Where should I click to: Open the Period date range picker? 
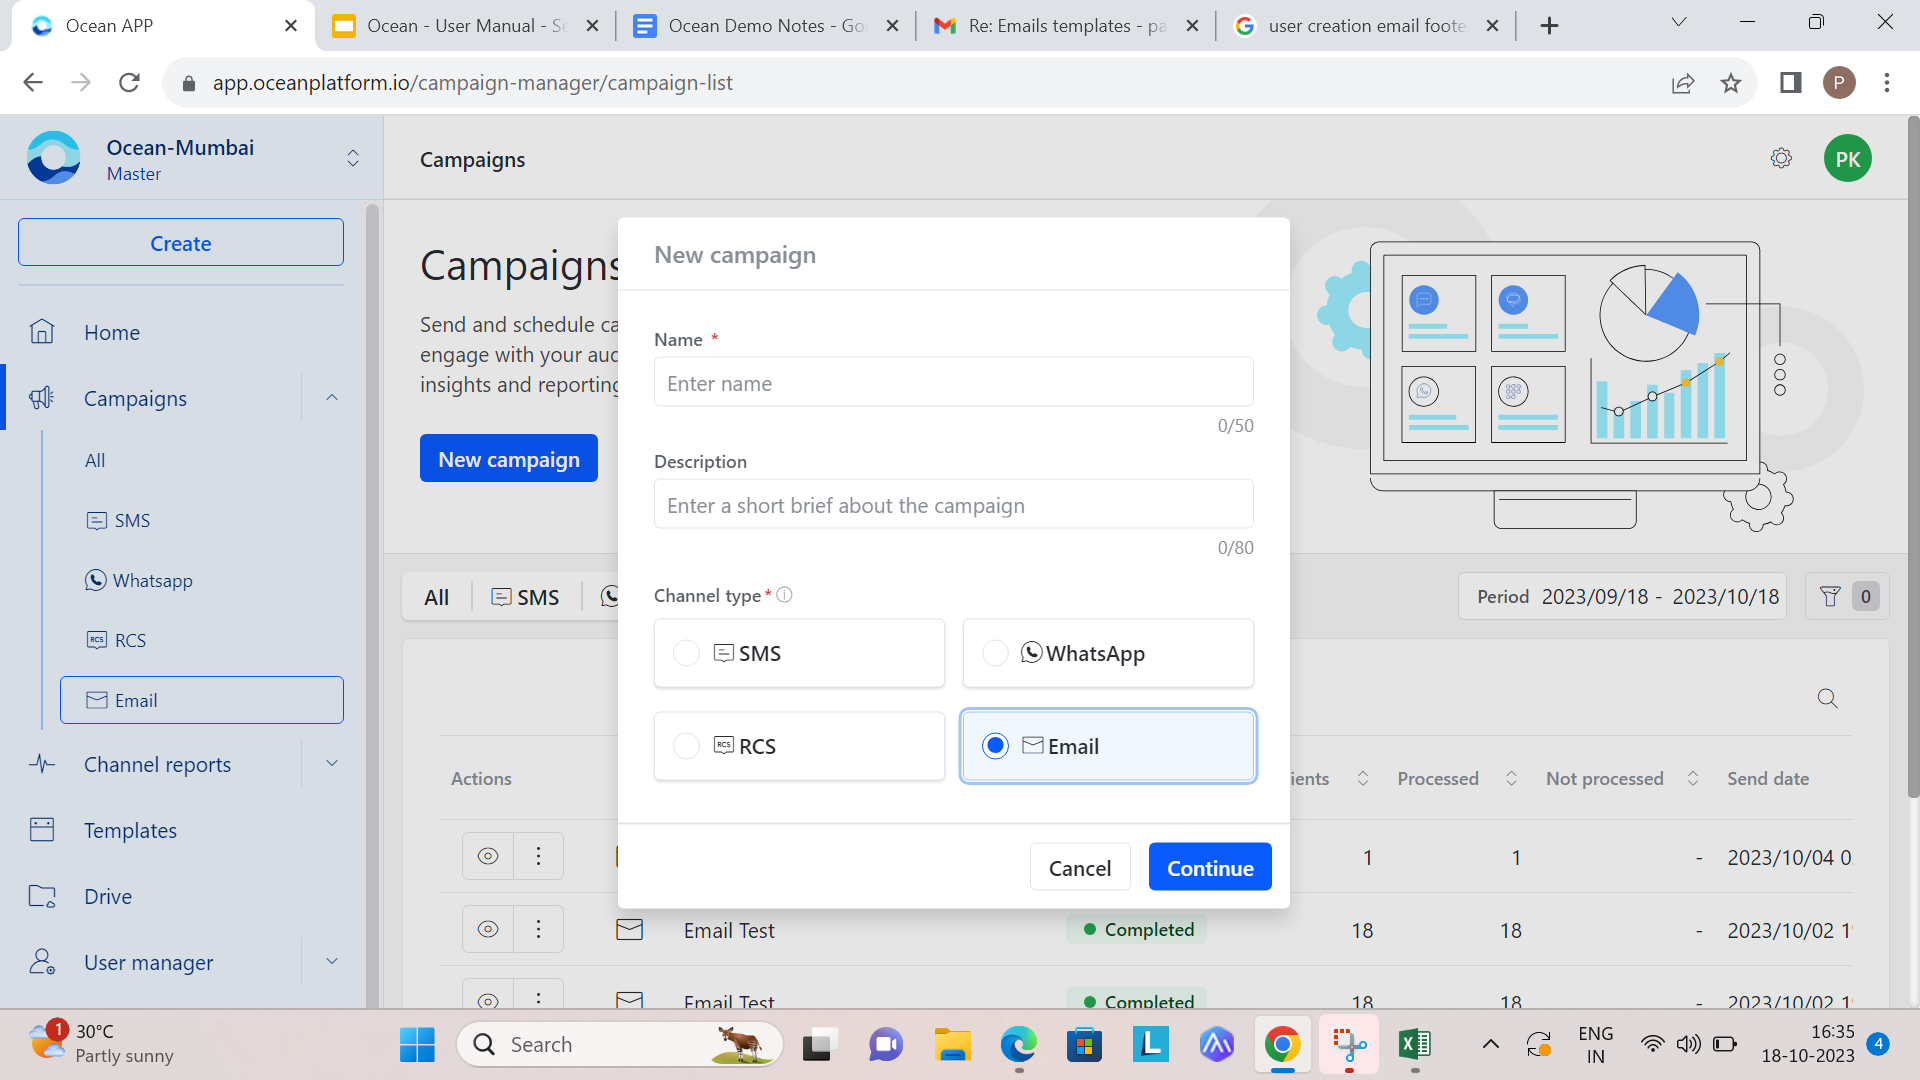tap(1623, 596)
